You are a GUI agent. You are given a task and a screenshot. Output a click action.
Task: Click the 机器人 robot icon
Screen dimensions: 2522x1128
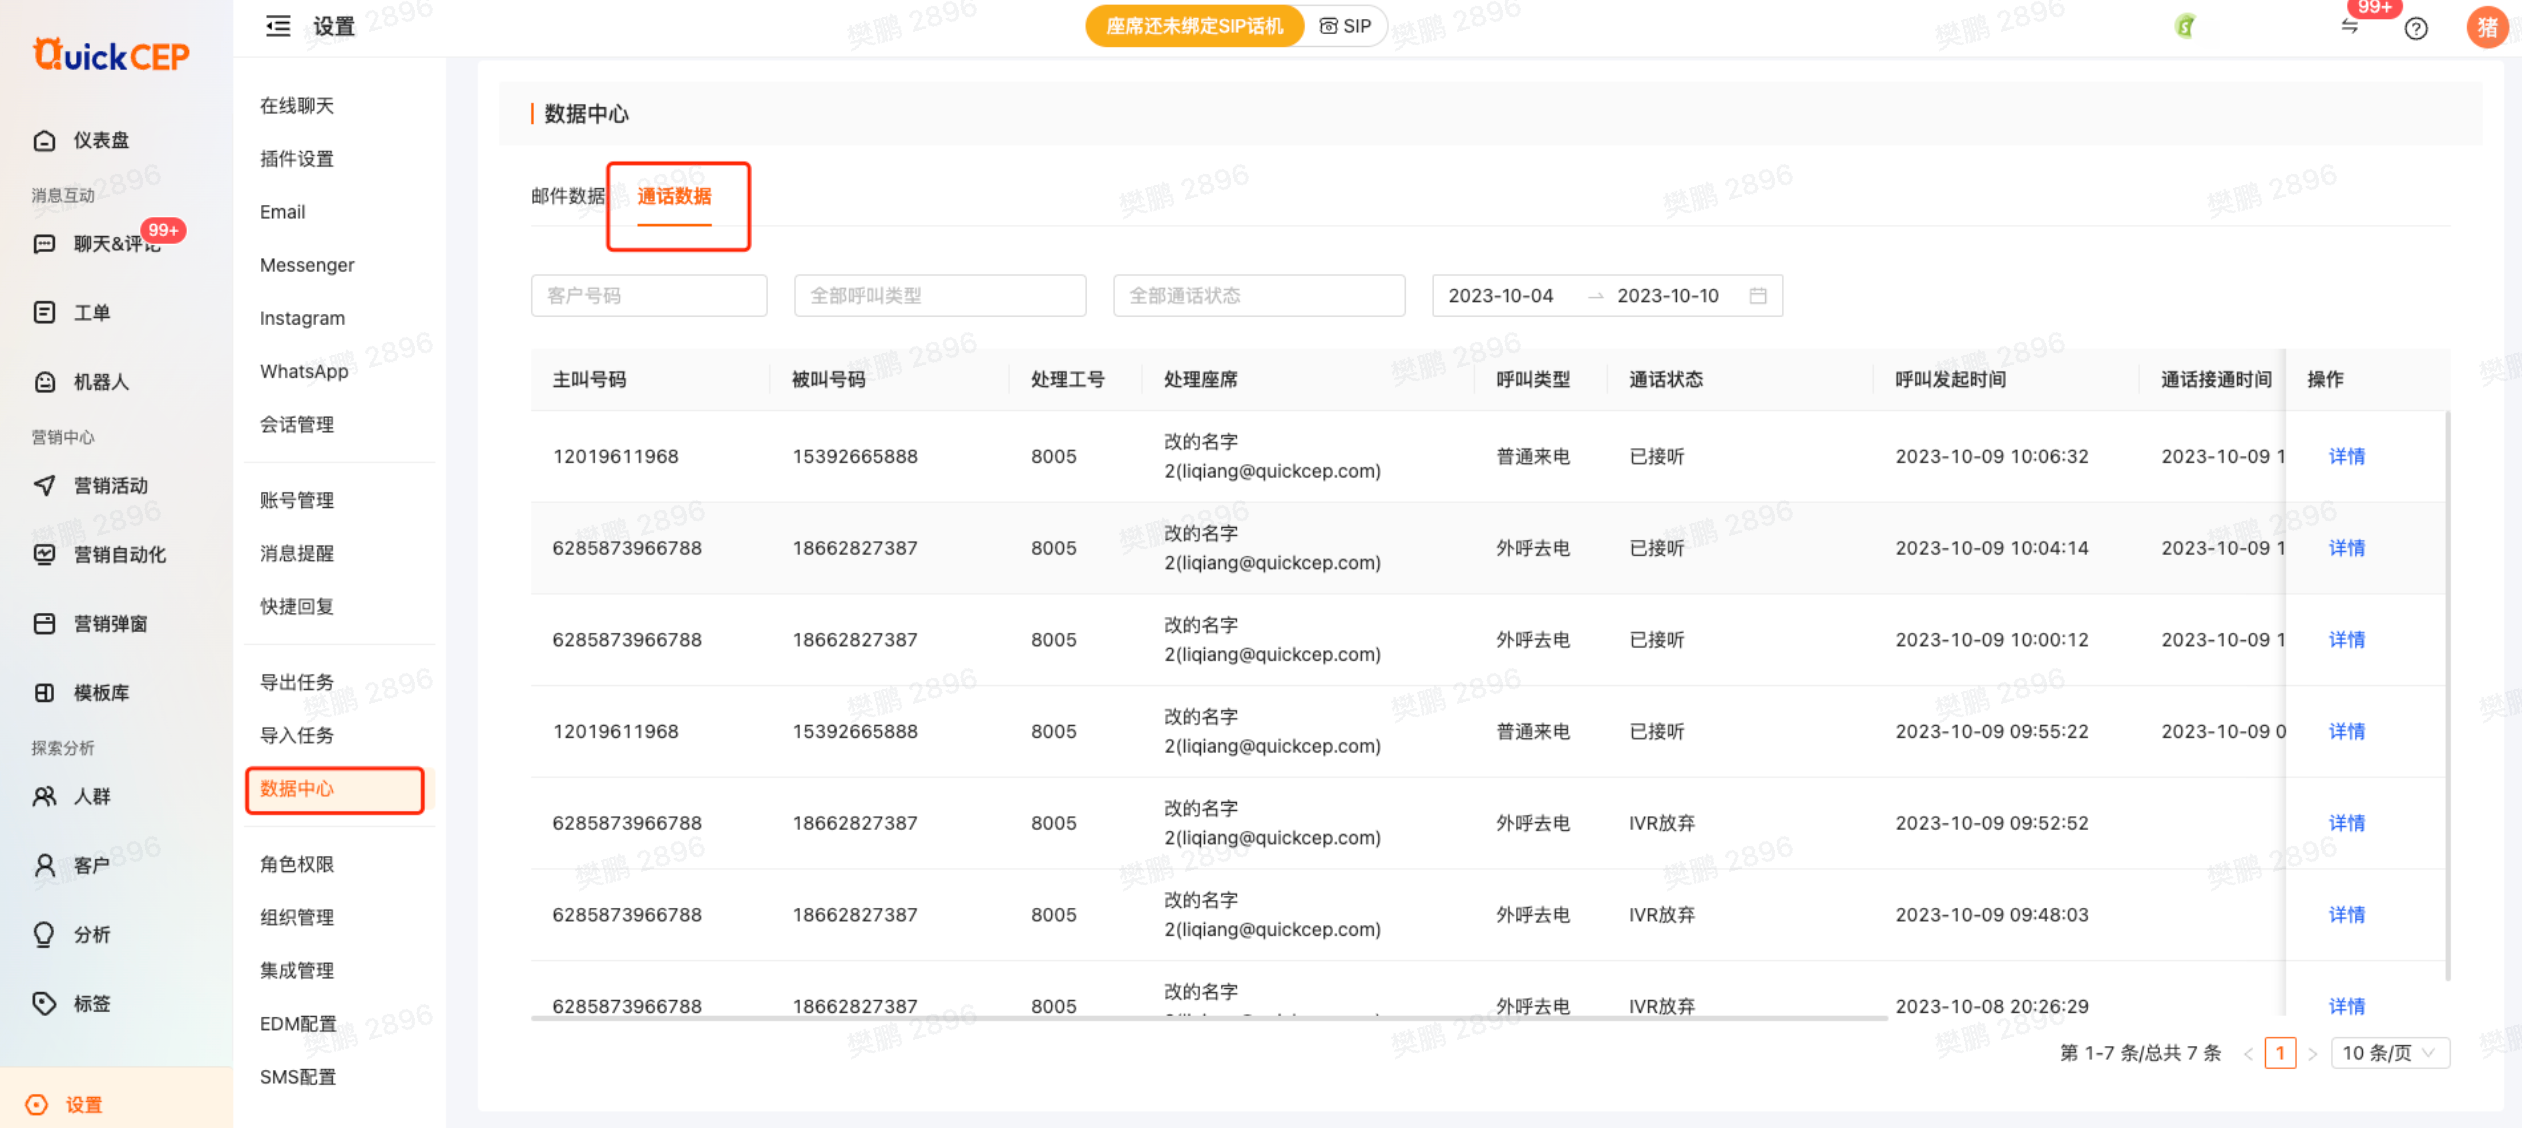tap(44, 382)
